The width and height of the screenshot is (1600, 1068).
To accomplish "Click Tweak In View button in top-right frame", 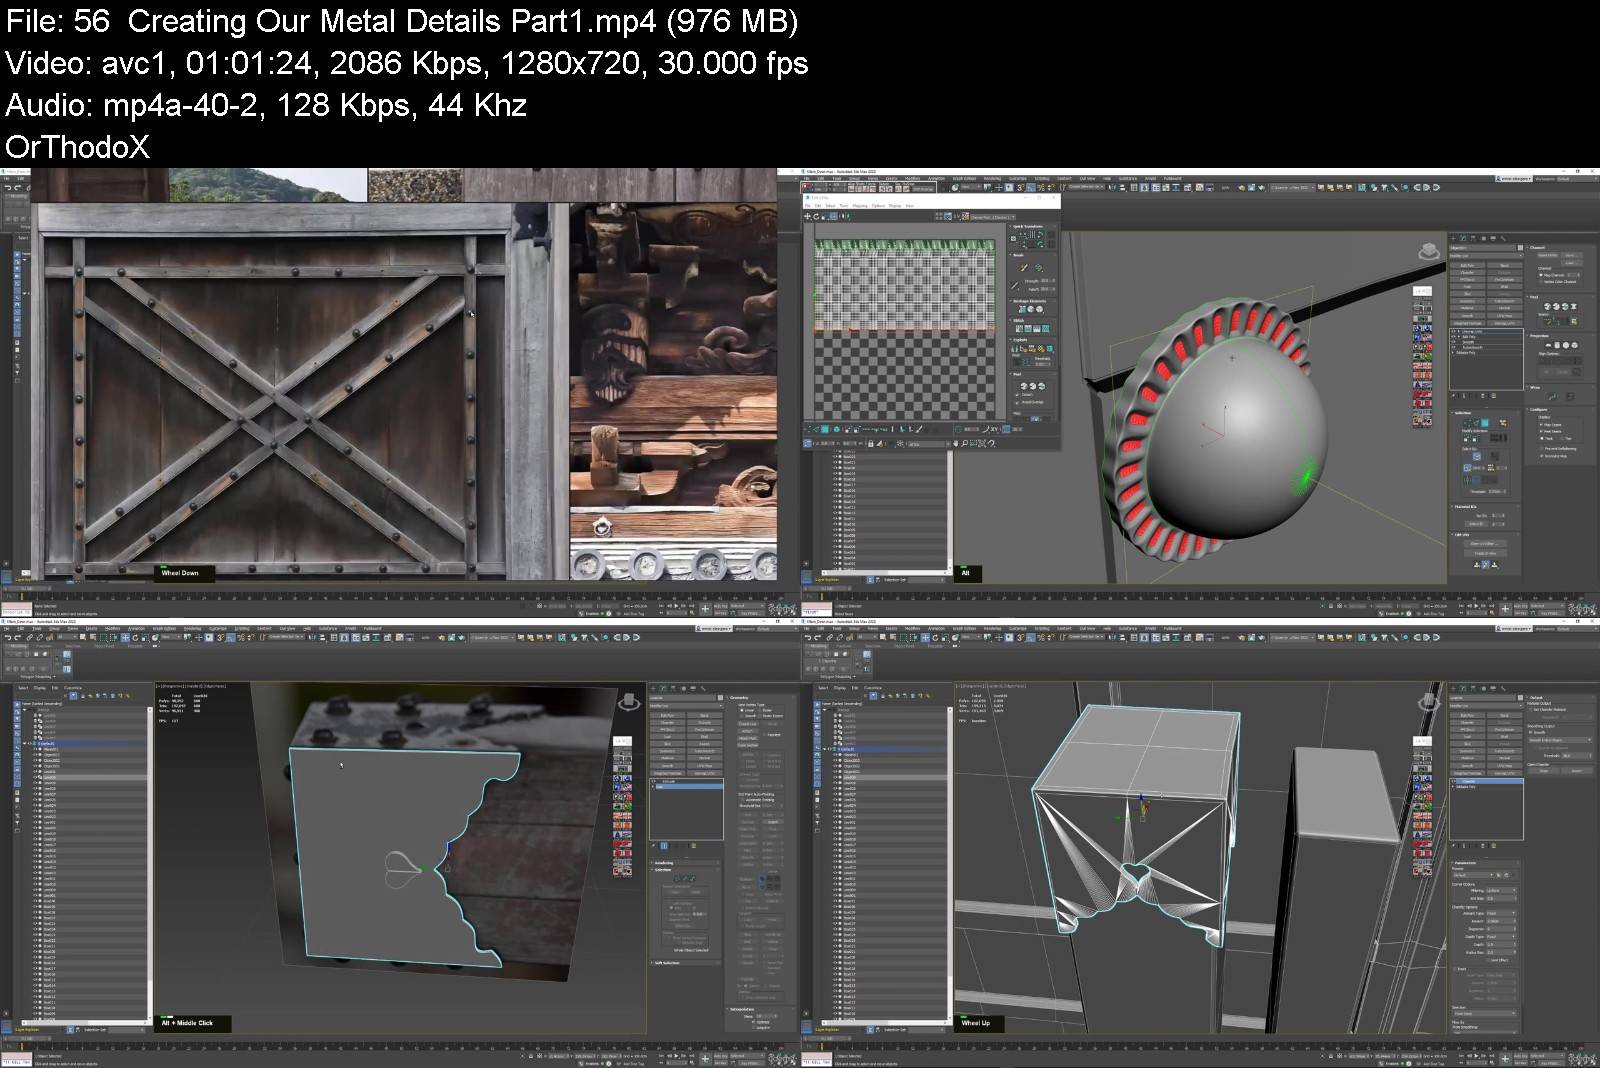I will (x=1485, y=553).
